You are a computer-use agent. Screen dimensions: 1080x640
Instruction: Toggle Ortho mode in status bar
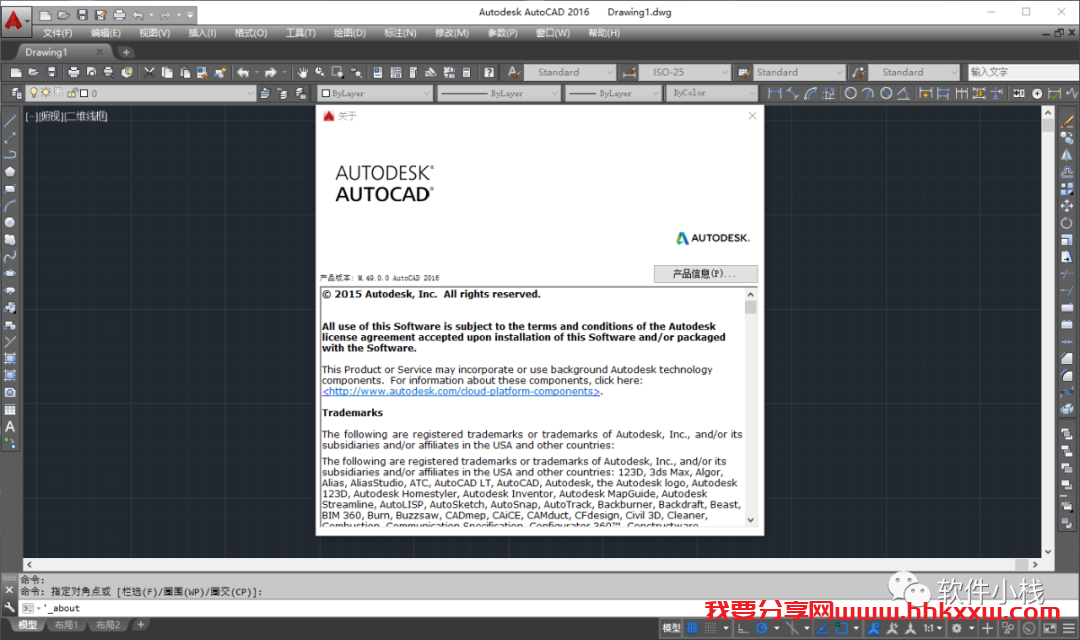[742, 628]
